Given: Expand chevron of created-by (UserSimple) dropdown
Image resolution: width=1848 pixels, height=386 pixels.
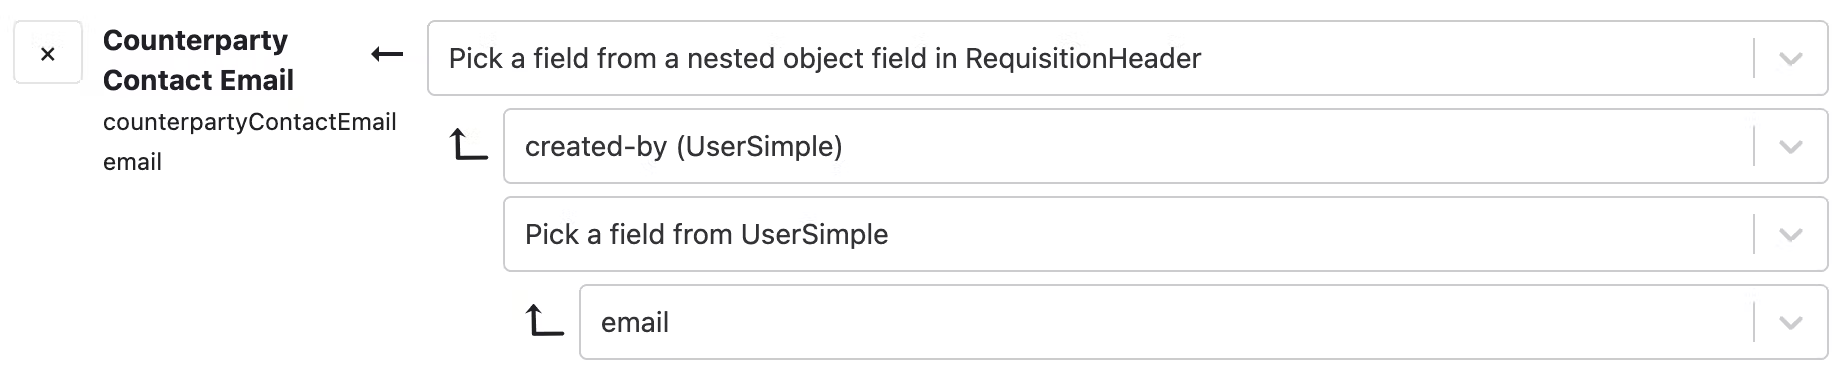Looking at the screenshot, I should tap(1790, 147).
